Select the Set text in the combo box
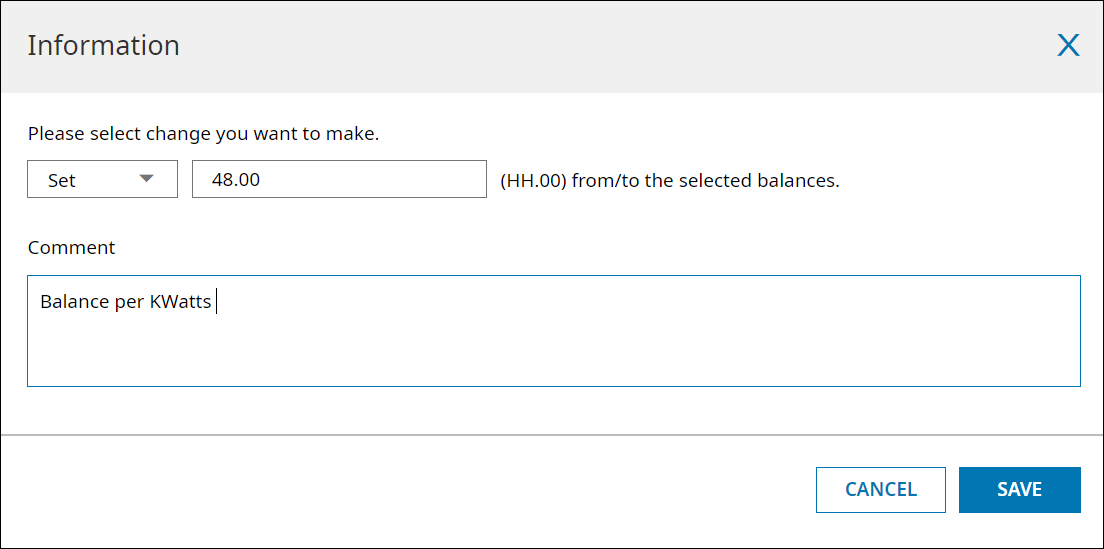 [x=62, y=181]
